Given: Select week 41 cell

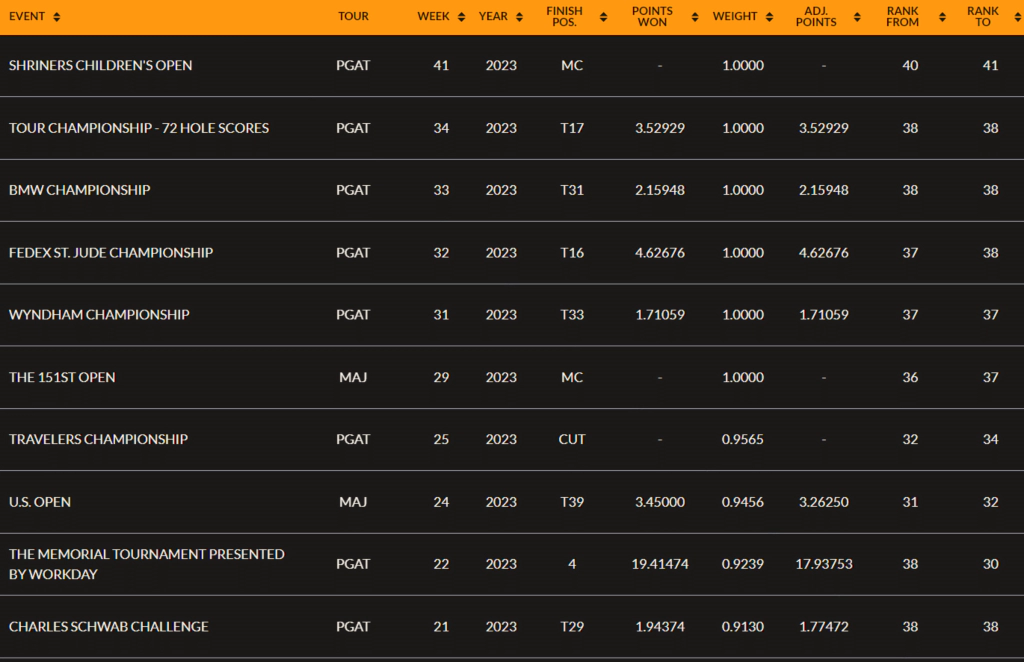Looking at the screenshot, I should [441, 65].
